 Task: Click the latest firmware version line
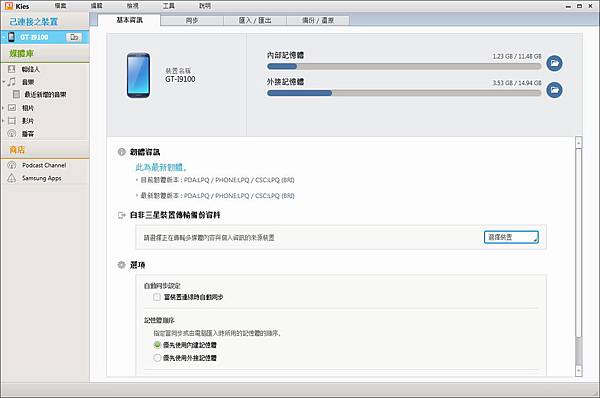coord(217,196)
